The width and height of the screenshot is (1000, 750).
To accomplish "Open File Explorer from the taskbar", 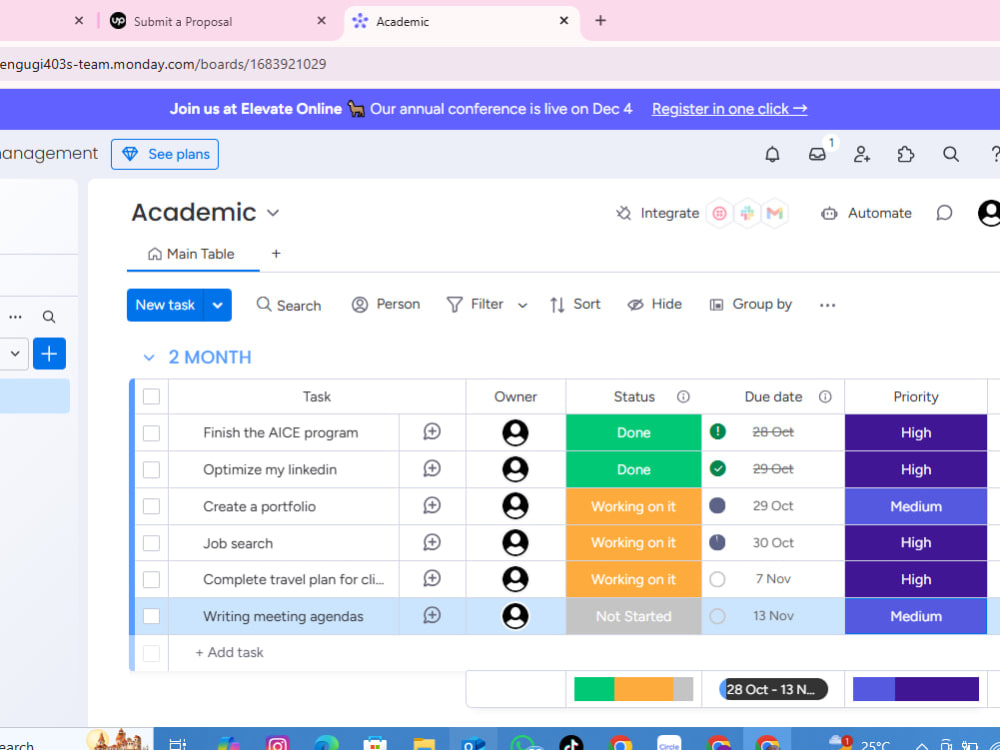I will [x=424, y=744].
